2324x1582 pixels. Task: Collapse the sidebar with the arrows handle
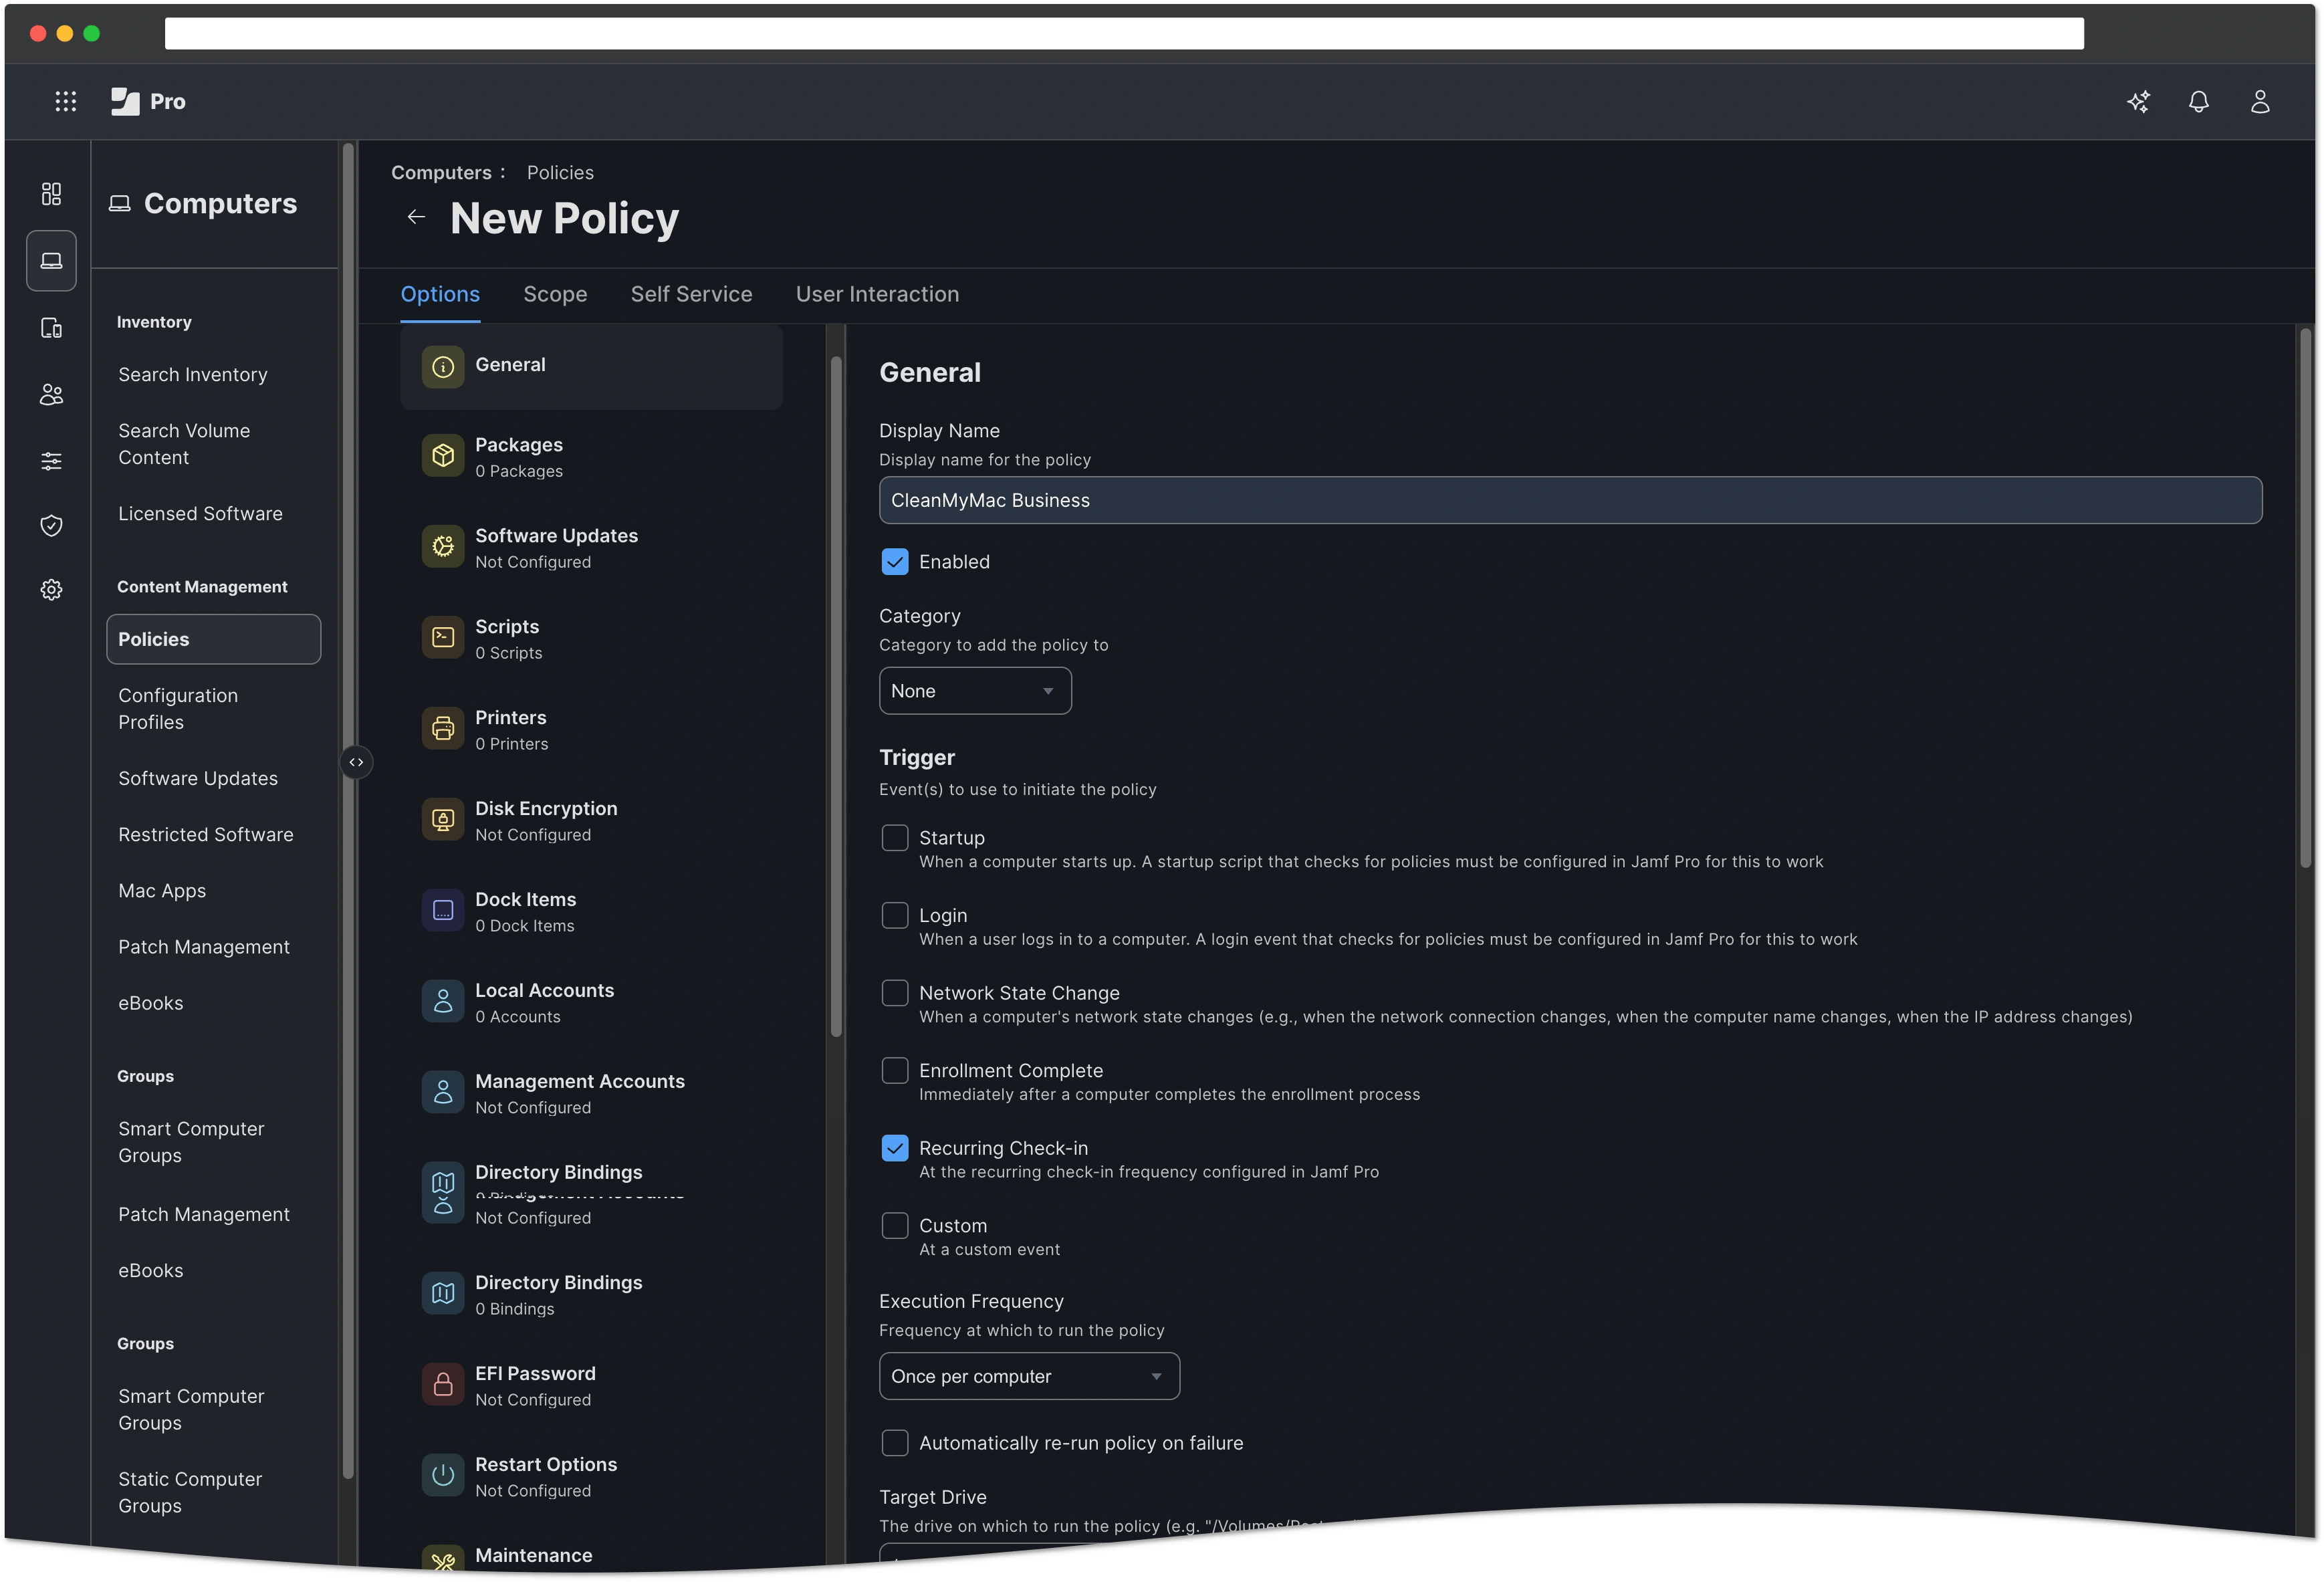point(356,762)
